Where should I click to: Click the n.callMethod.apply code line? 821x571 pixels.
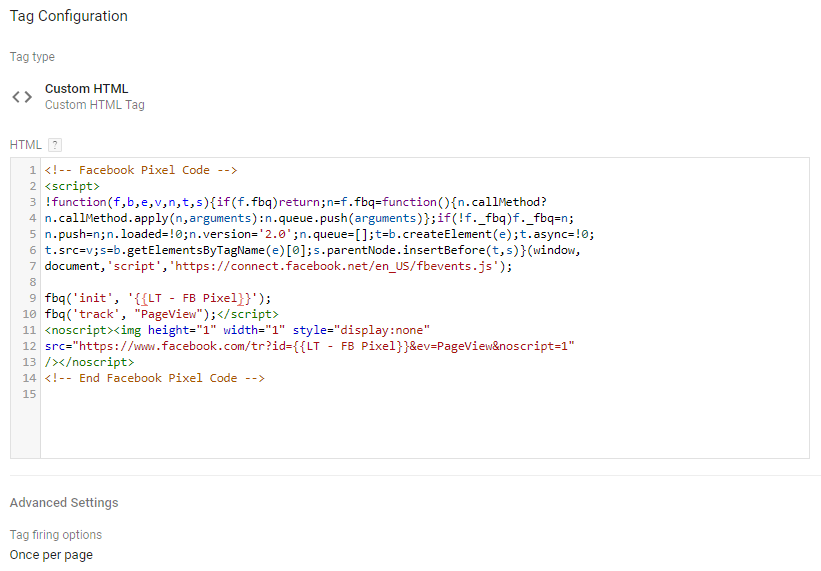(309, 218)
